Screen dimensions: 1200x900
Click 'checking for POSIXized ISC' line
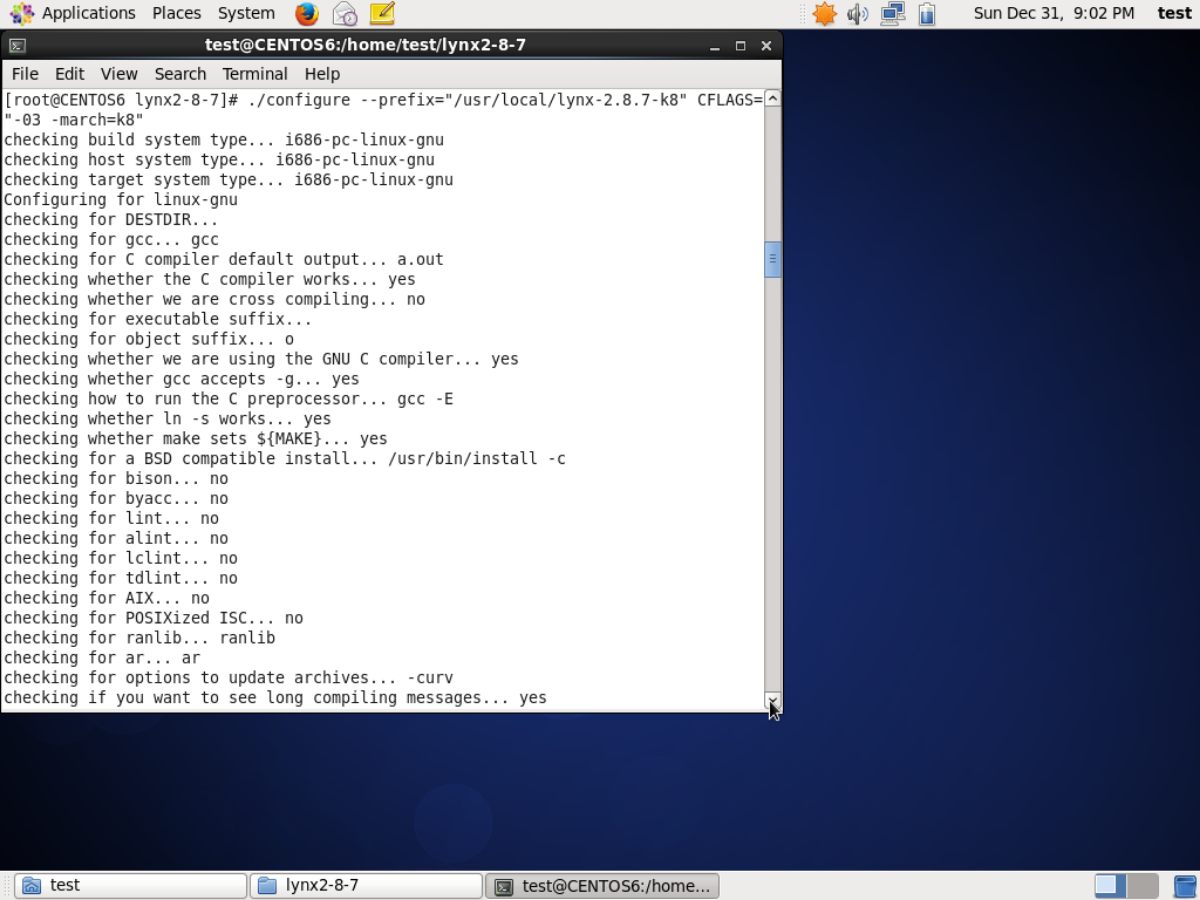(x=153, y=618)
